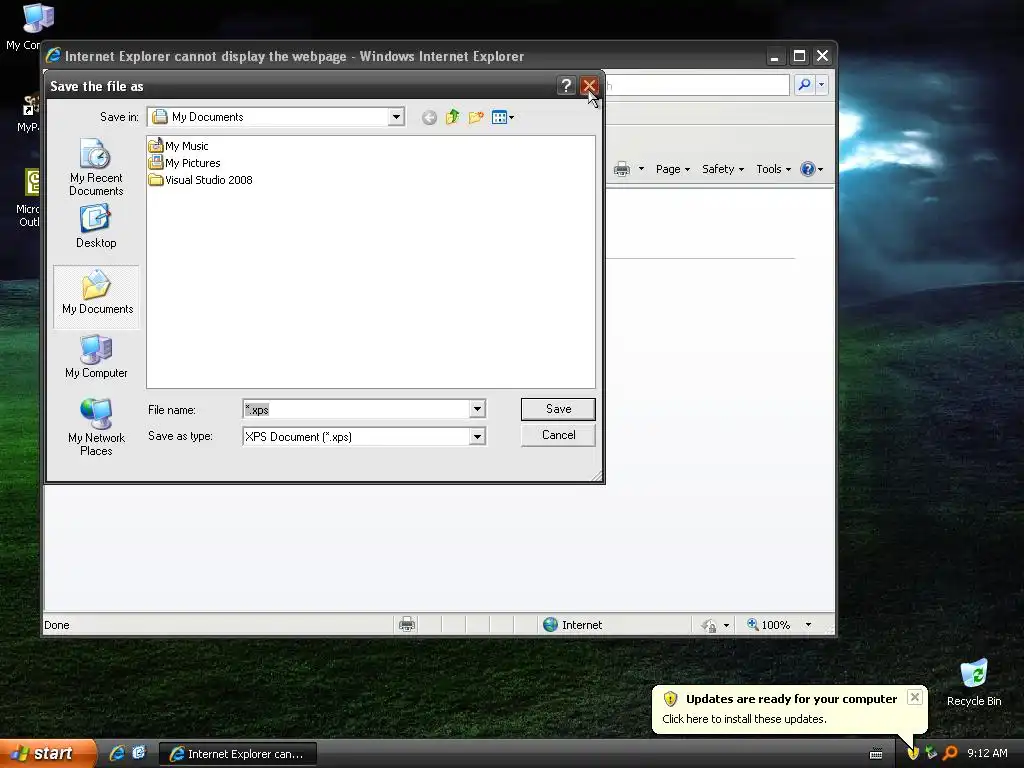This screenshot has width=1024, height=768.
Task: Click the Internet zone status indicator
Action: 573,625
